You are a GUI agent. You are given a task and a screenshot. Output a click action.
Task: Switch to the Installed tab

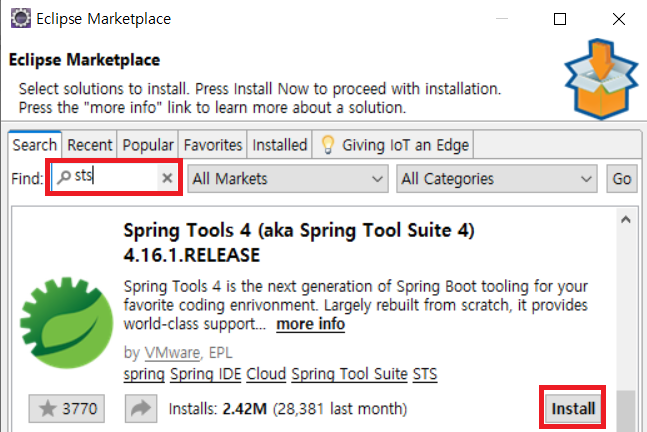point(280,145)
